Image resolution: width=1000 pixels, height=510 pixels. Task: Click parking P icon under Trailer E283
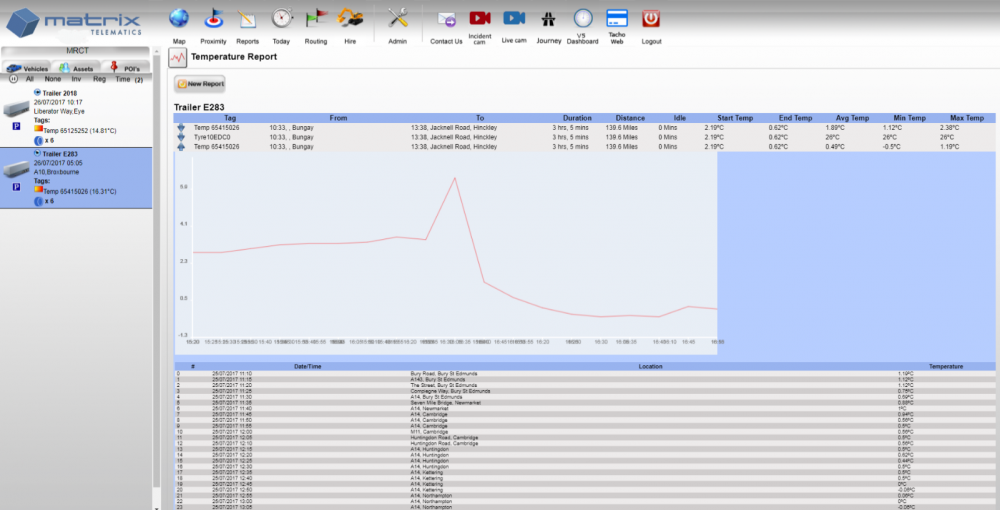[17, 187]
